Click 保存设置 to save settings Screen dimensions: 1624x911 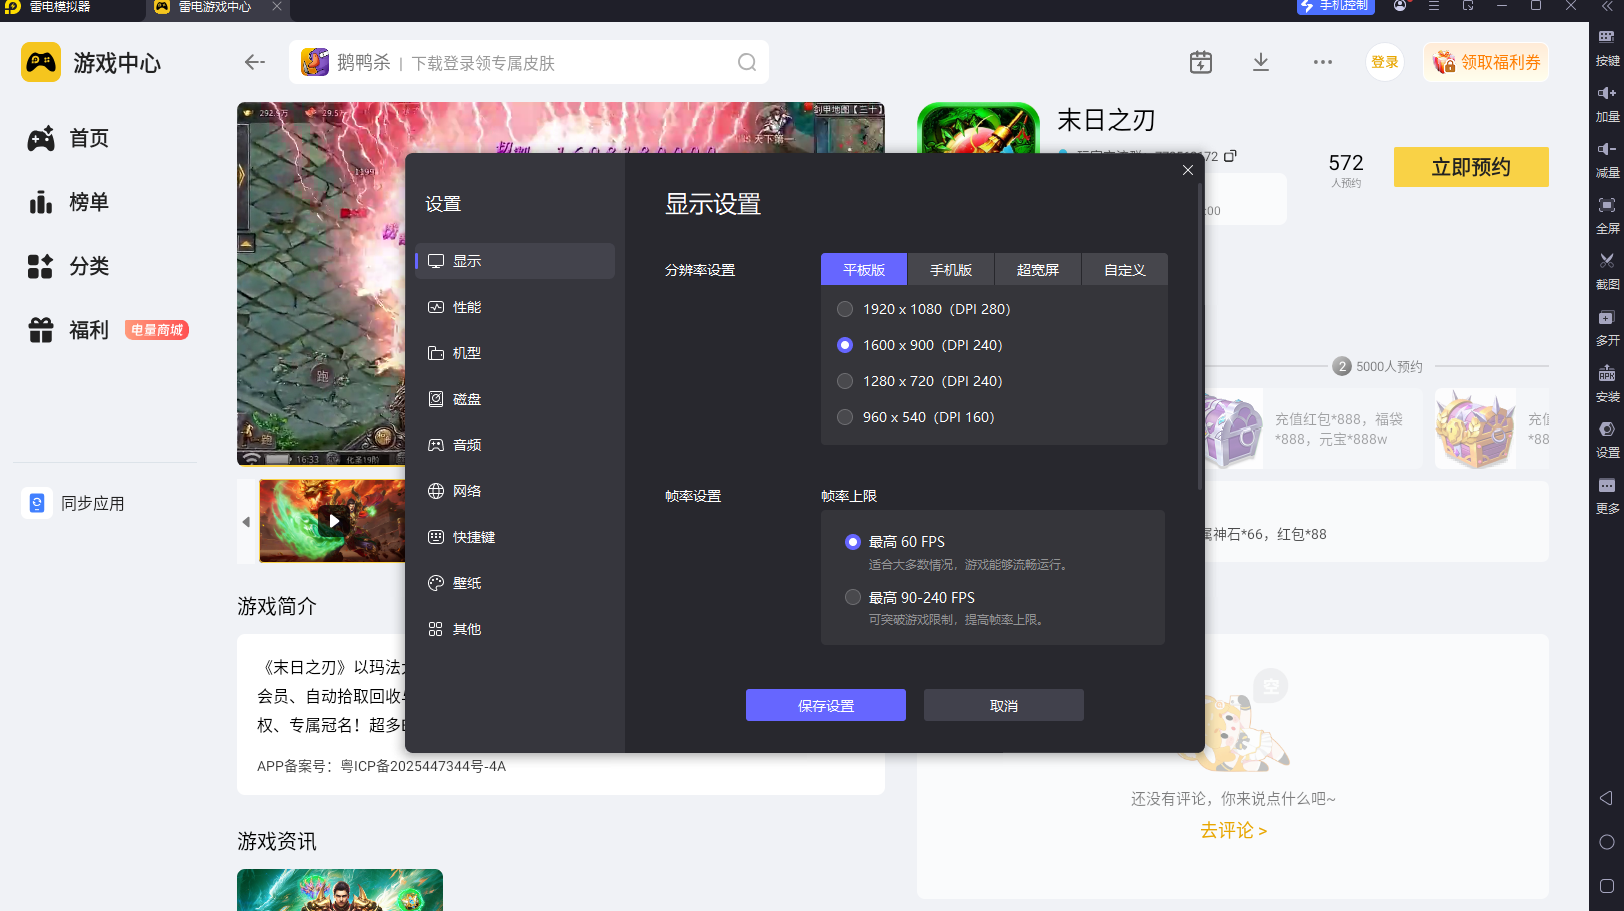point(826,705)
